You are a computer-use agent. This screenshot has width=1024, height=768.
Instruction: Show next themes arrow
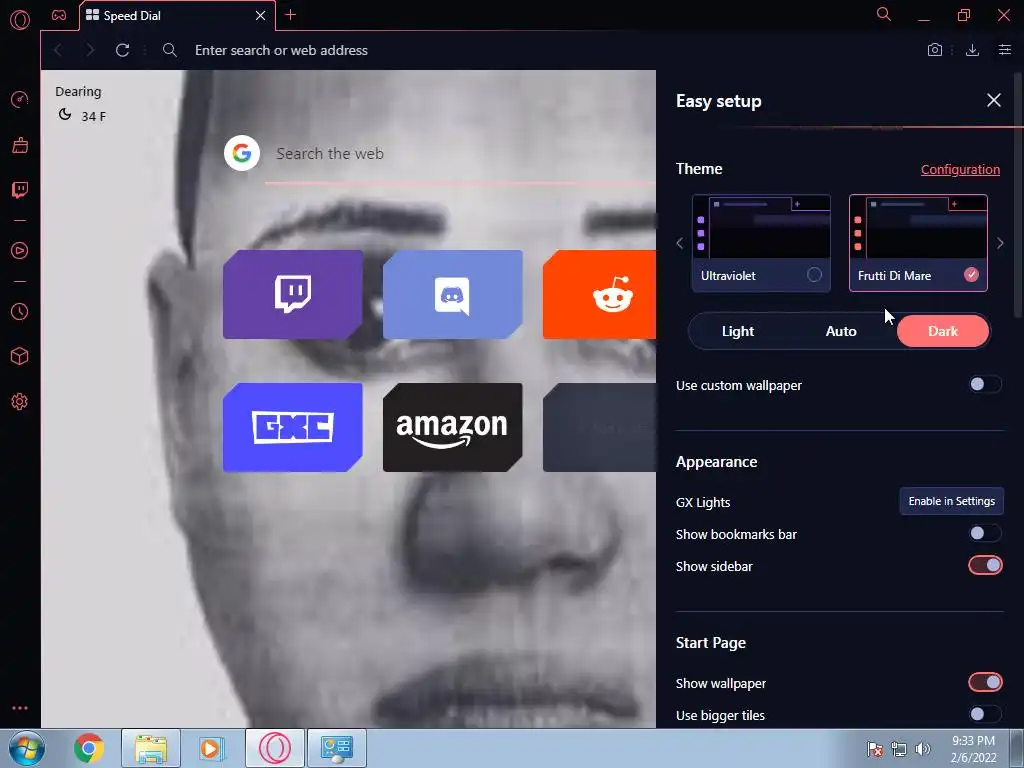point(1000,243)
